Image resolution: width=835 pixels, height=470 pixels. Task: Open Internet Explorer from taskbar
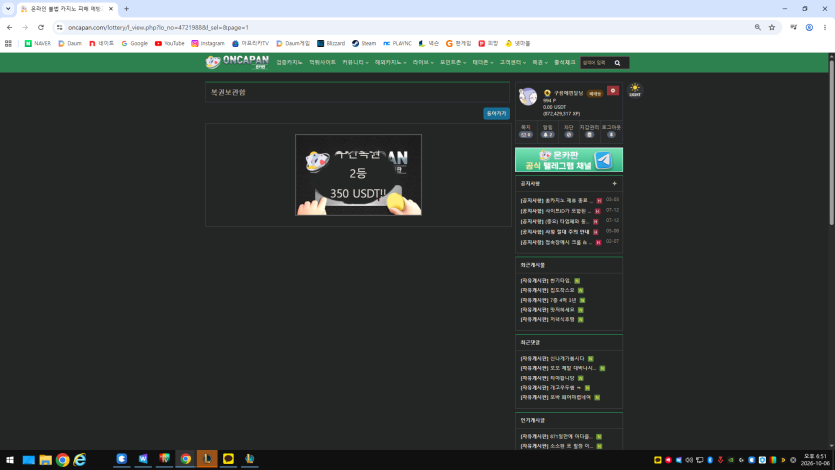(x=80, y=459)
